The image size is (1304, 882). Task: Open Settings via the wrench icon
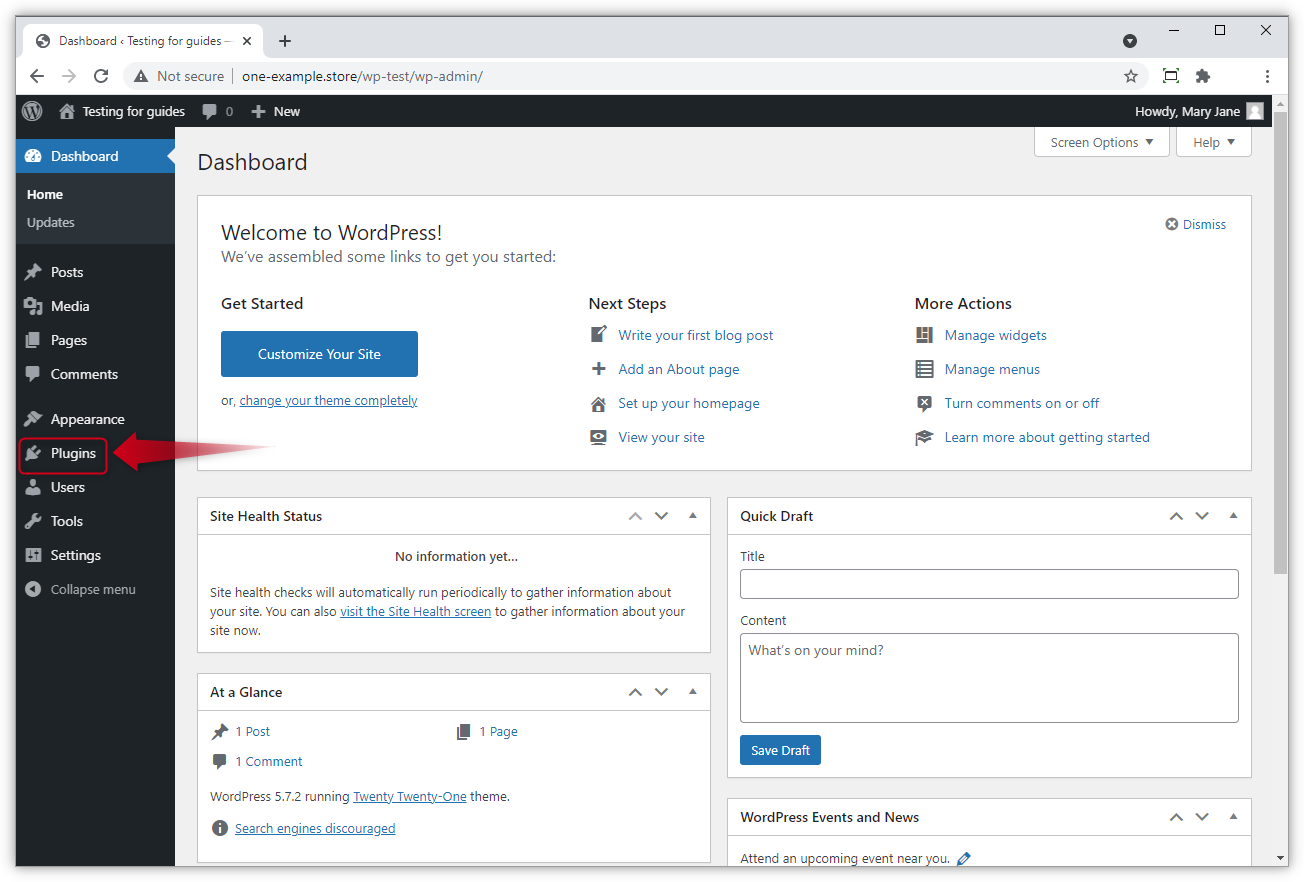point(33,555)
